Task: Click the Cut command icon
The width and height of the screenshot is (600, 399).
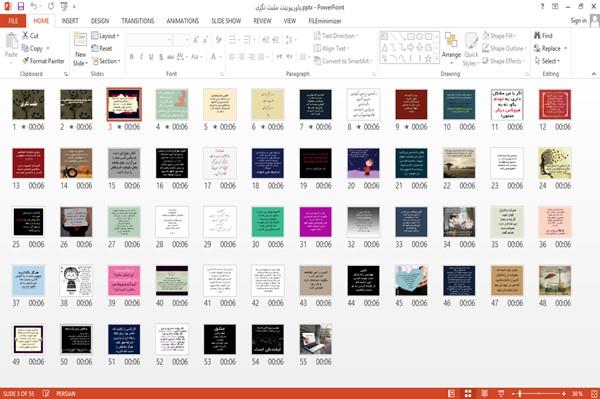Action: pos(25,35)
